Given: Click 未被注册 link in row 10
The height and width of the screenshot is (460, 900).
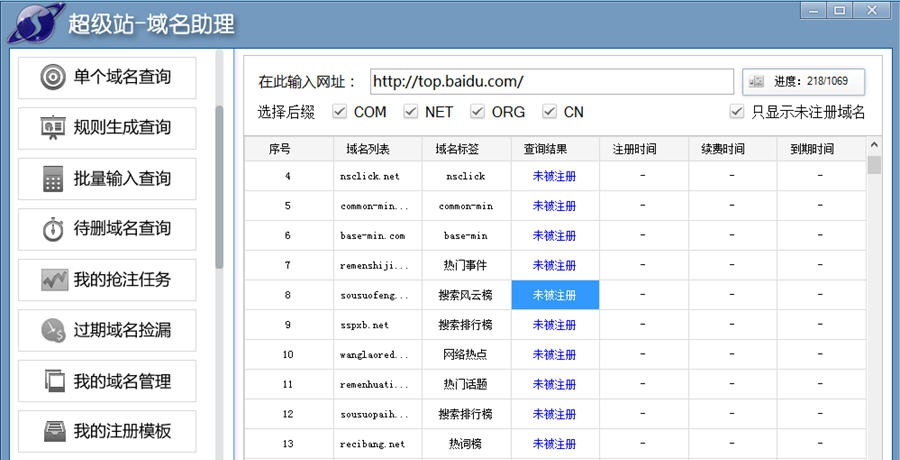Looking at the screenshot, I should (x=554, y=354).
